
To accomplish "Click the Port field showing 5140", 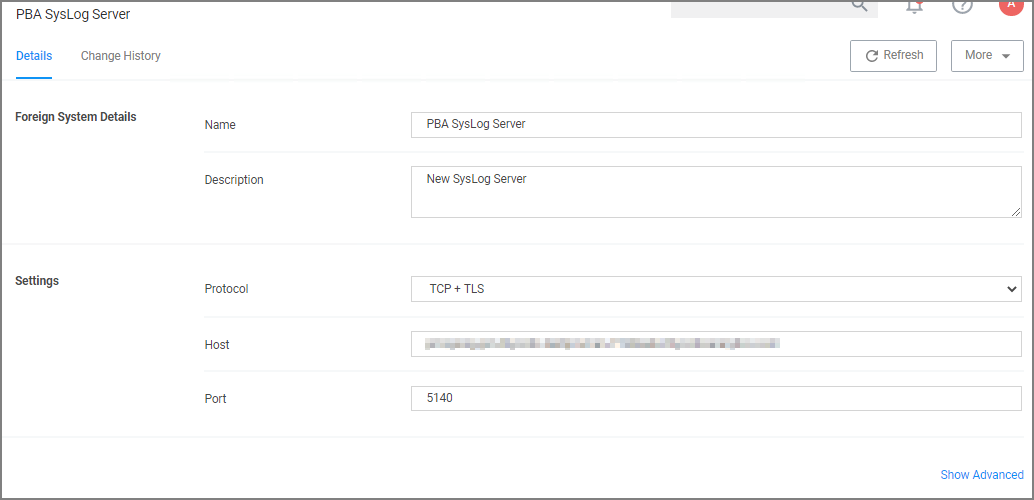I will [x=716, y=398].
